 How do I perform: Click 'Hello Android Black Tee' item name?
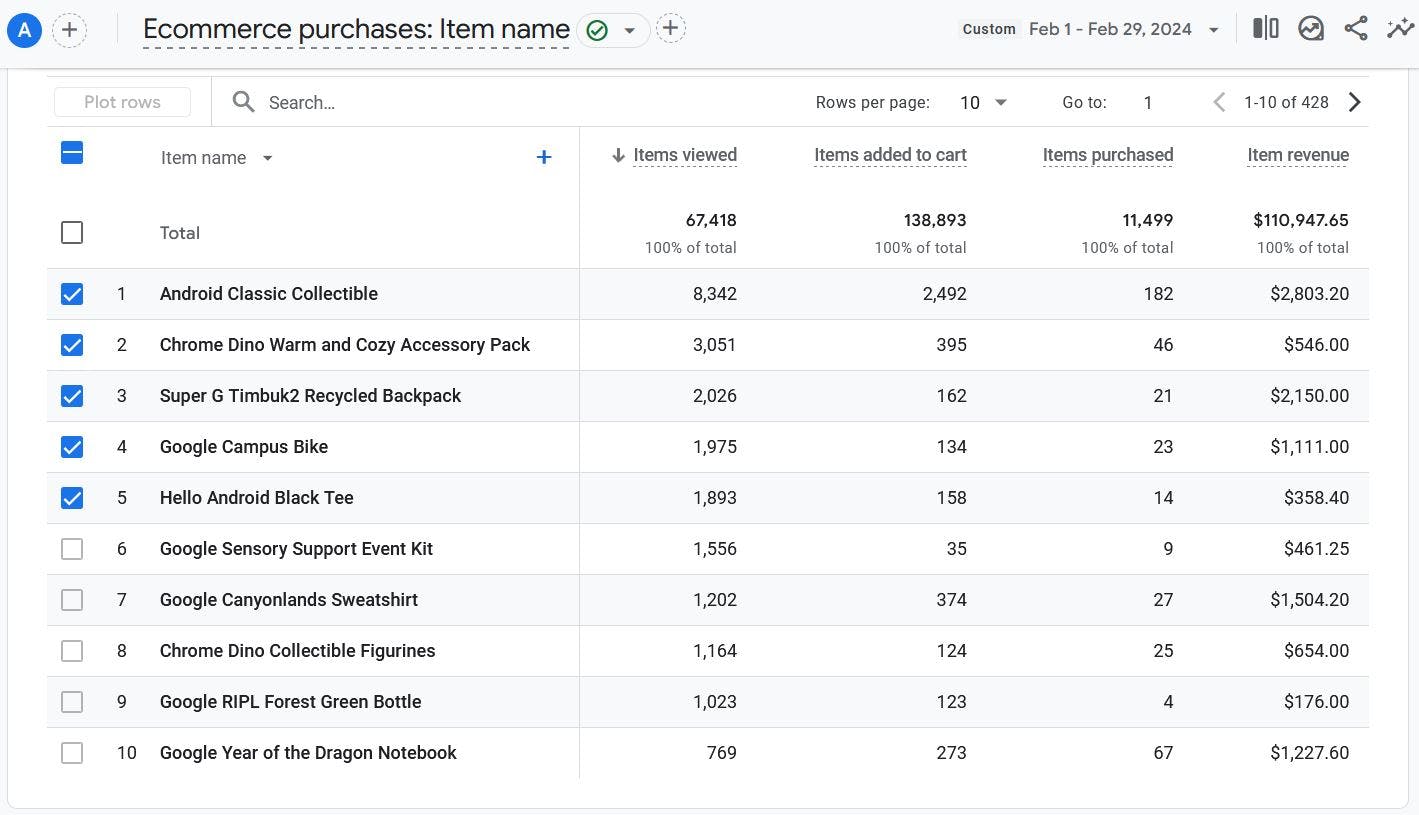point(257,498)
